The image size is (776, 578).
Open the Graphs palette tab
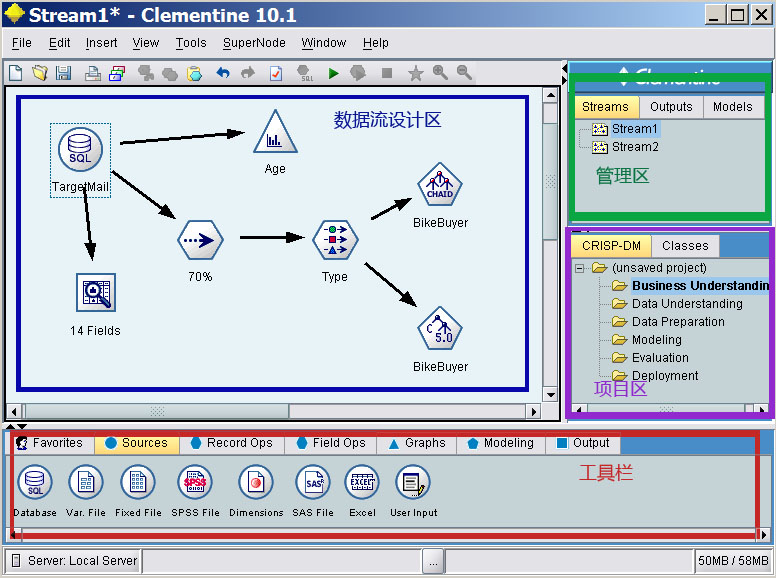coord(417,443)
